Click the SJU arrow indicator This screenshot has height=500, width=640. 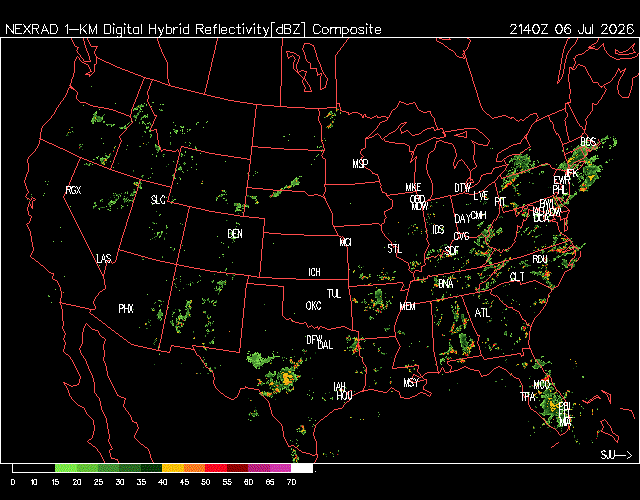click(616, 455)
